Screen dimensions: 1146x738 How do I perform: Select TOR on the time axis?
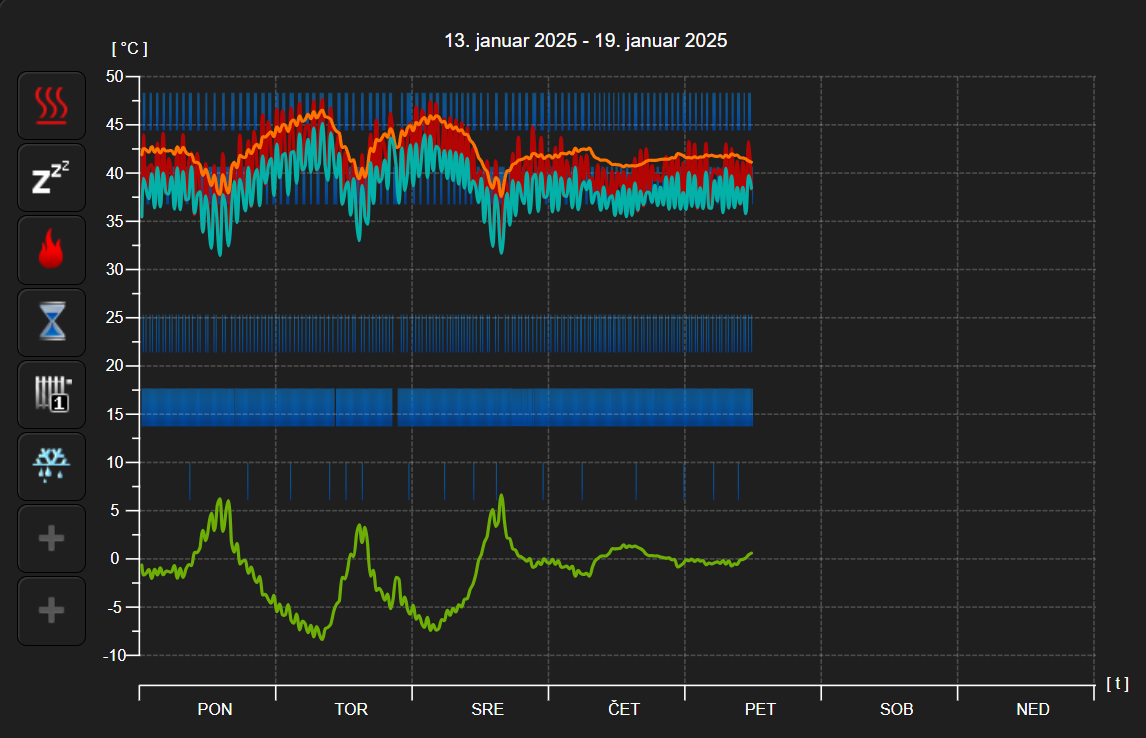point(351,709)
